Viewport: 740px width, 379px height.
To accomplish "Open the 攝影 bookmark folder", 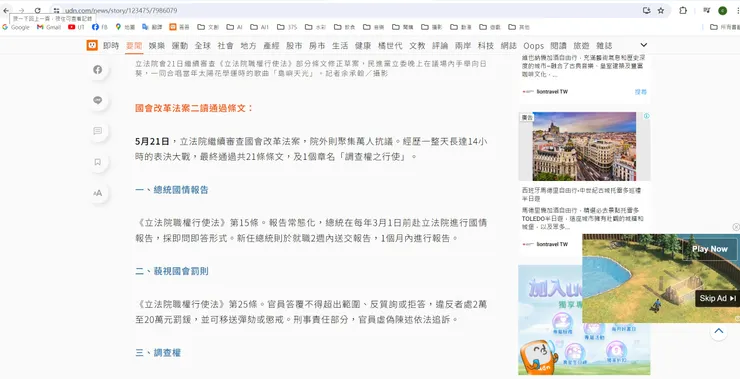I will tap(432, 27).
